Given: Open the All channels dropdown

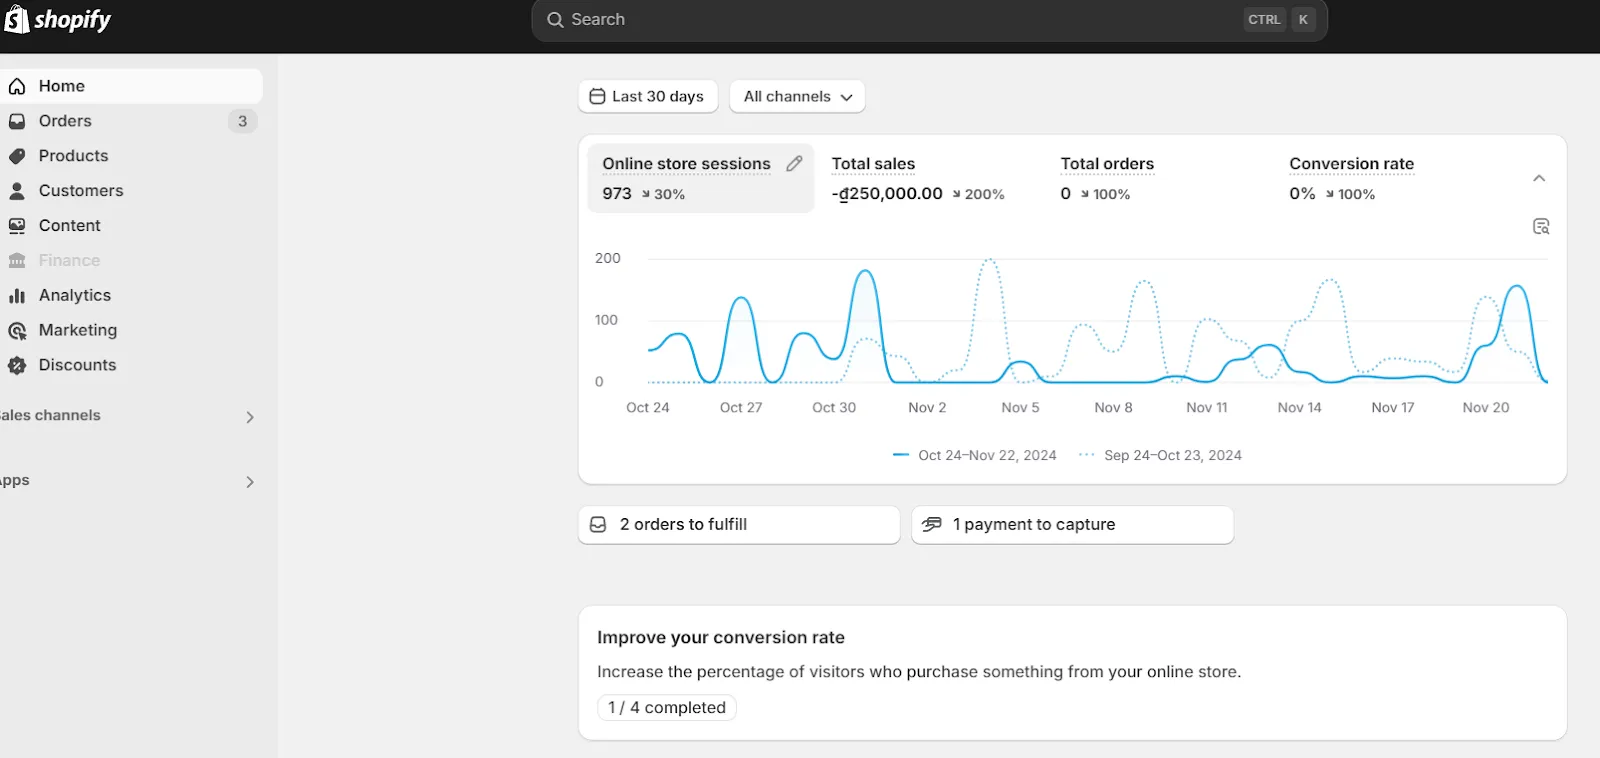Looking at the screenshot, I should click(797, 97).
